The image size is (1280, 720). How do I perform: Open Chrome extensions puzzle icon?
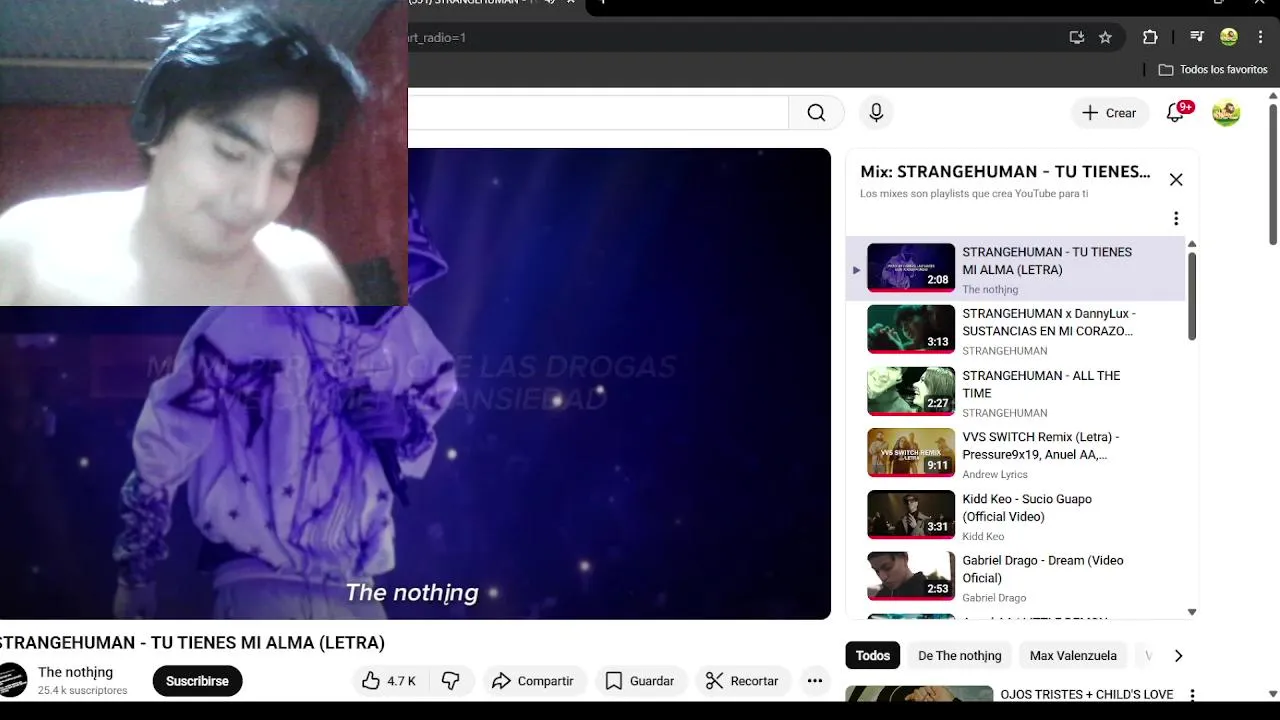(1150, 37)
